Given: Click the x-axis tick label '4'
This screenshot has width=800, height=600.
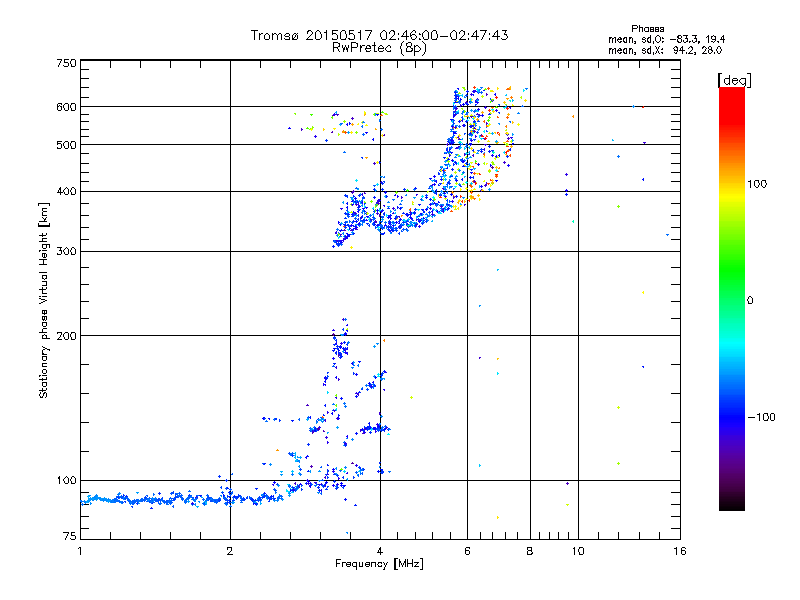Looking at the screenshot, I should (x=380, y=551).
